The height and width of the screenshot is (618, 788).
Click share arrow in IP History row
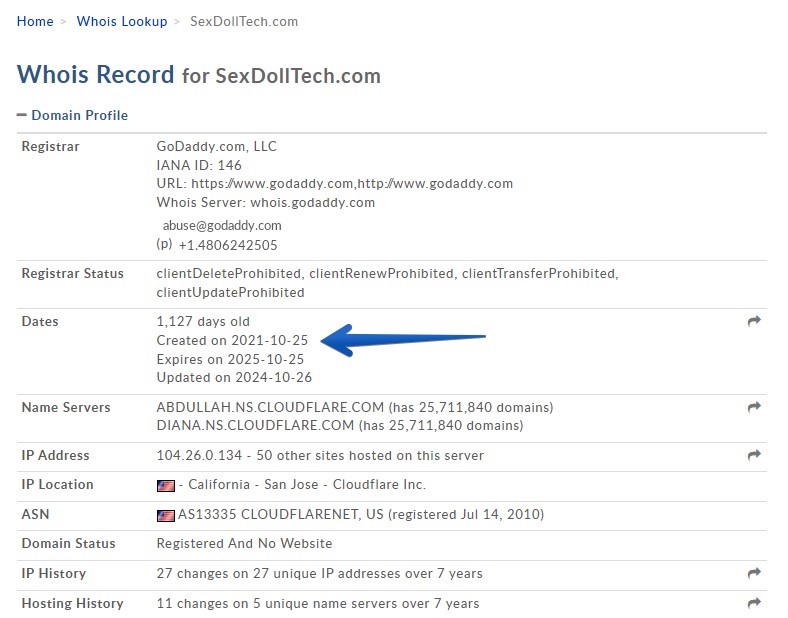coord(754,573)
